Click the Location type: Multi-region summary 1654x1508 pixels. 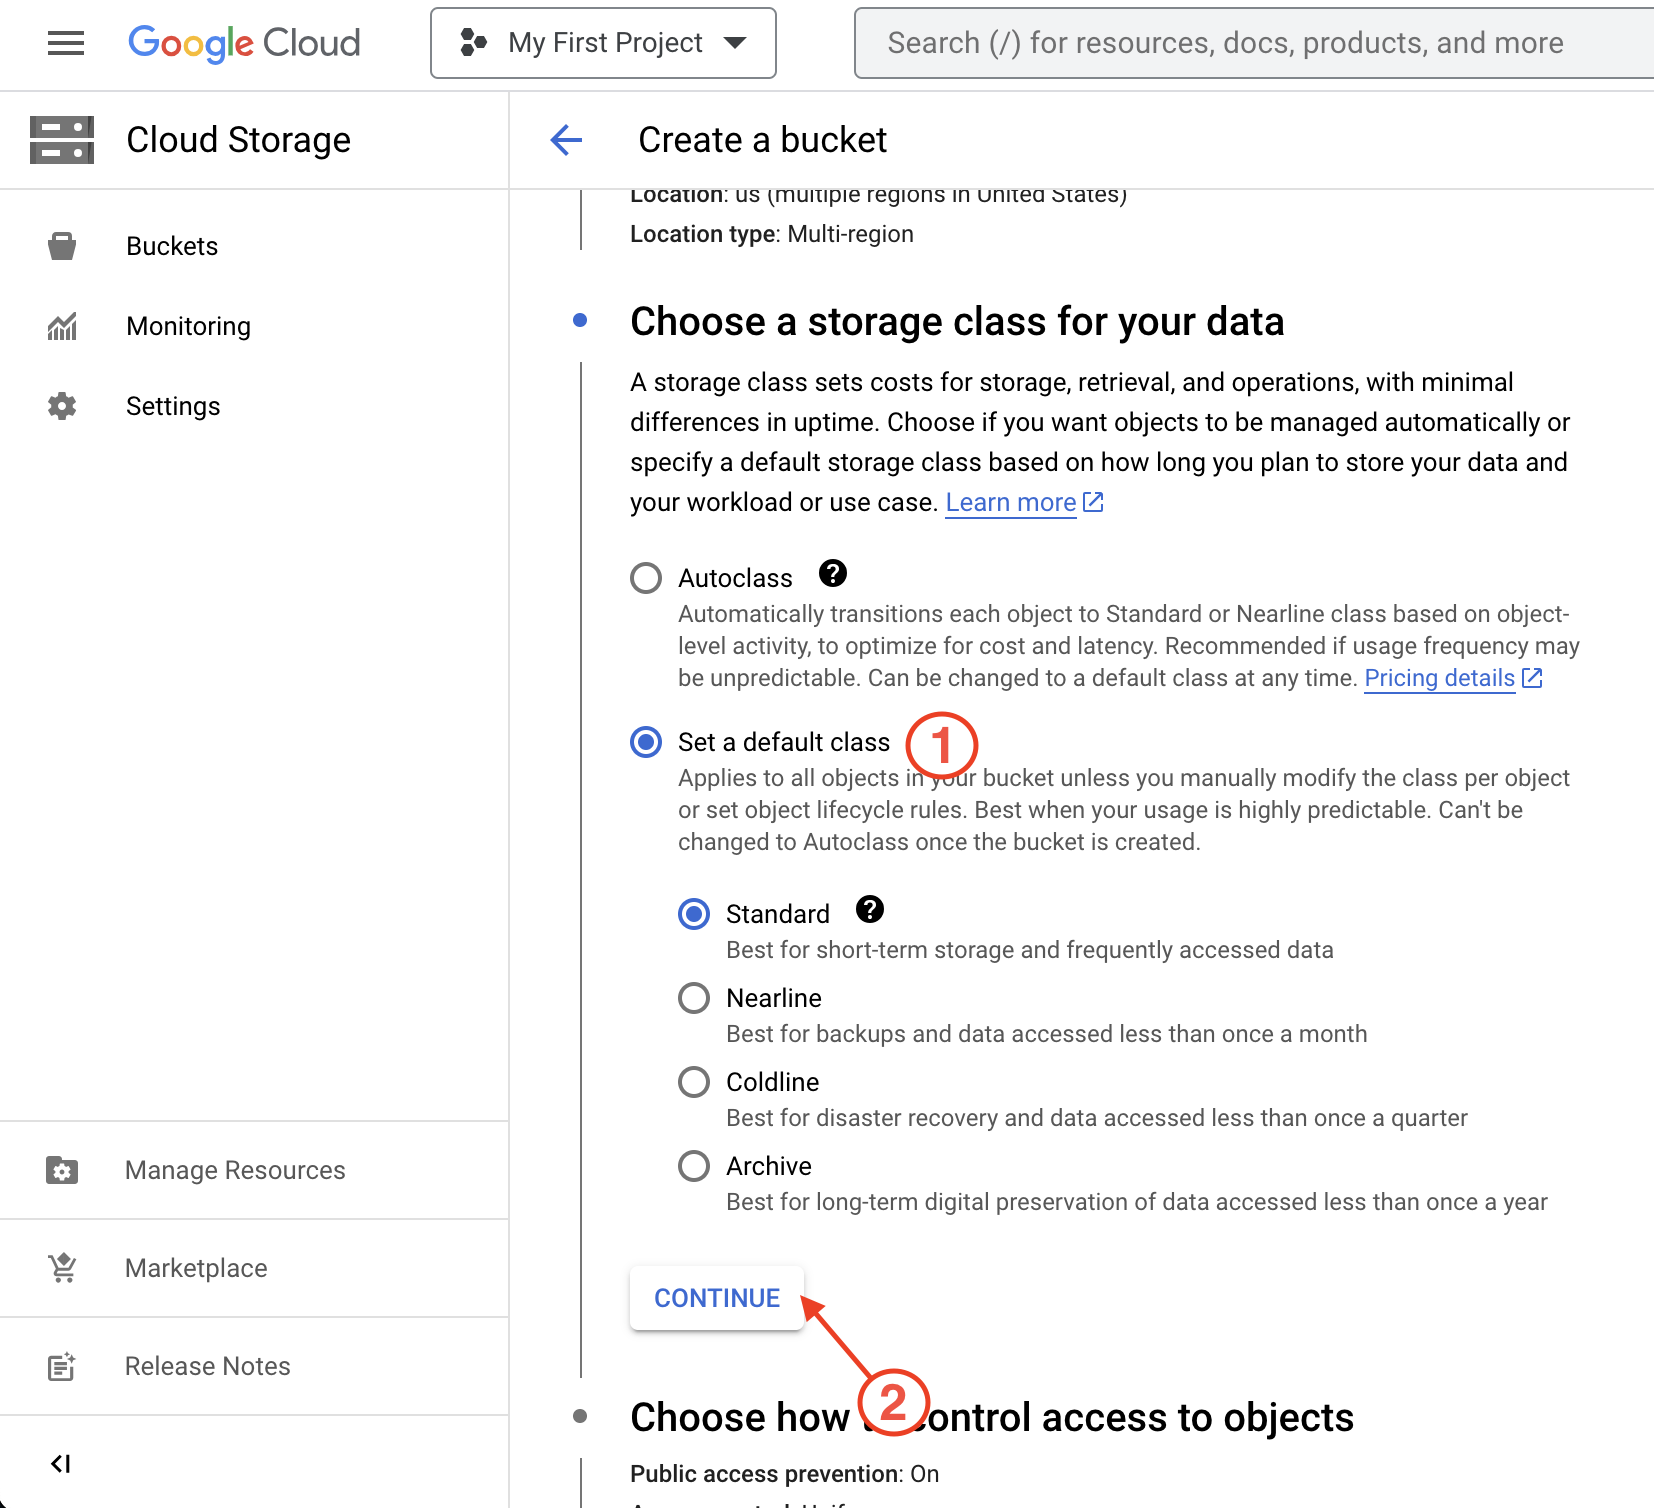coord(772,234)
